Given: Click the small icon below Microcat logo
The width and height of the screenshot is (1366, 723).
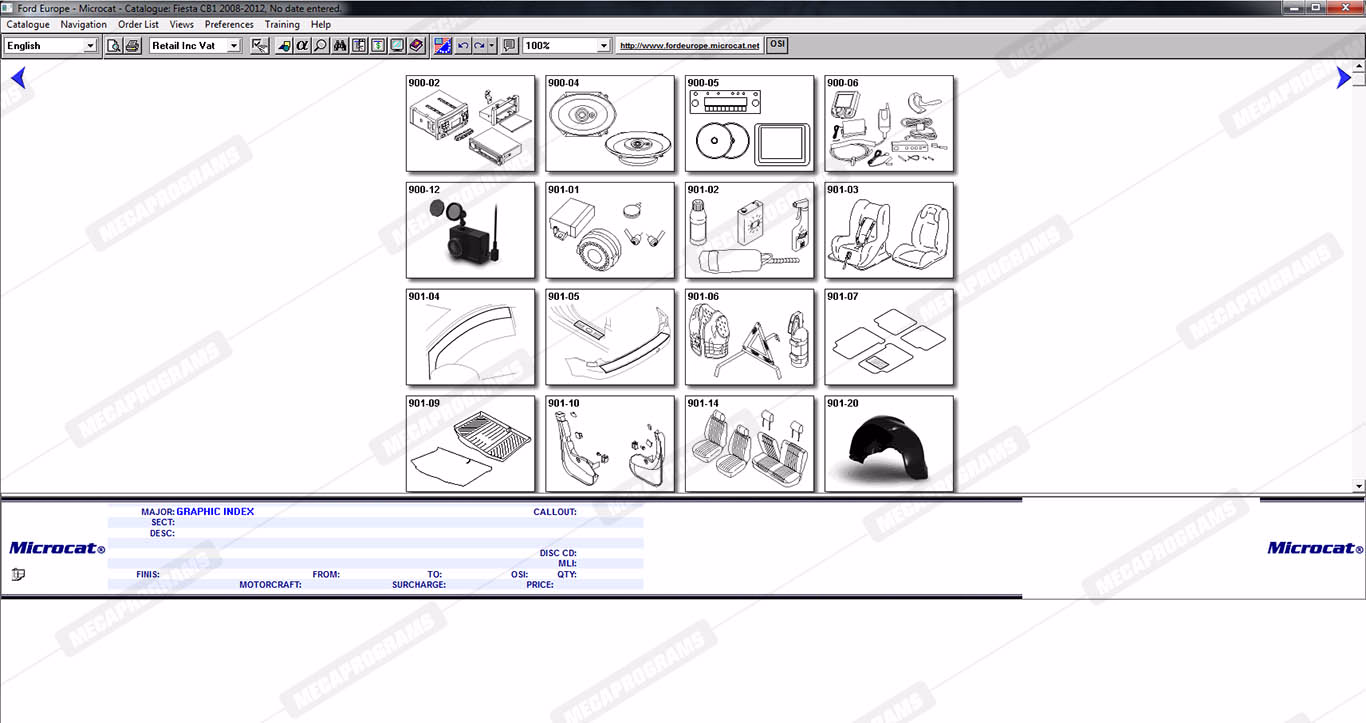Looking at the screenshot, I should tap(18, 574).
